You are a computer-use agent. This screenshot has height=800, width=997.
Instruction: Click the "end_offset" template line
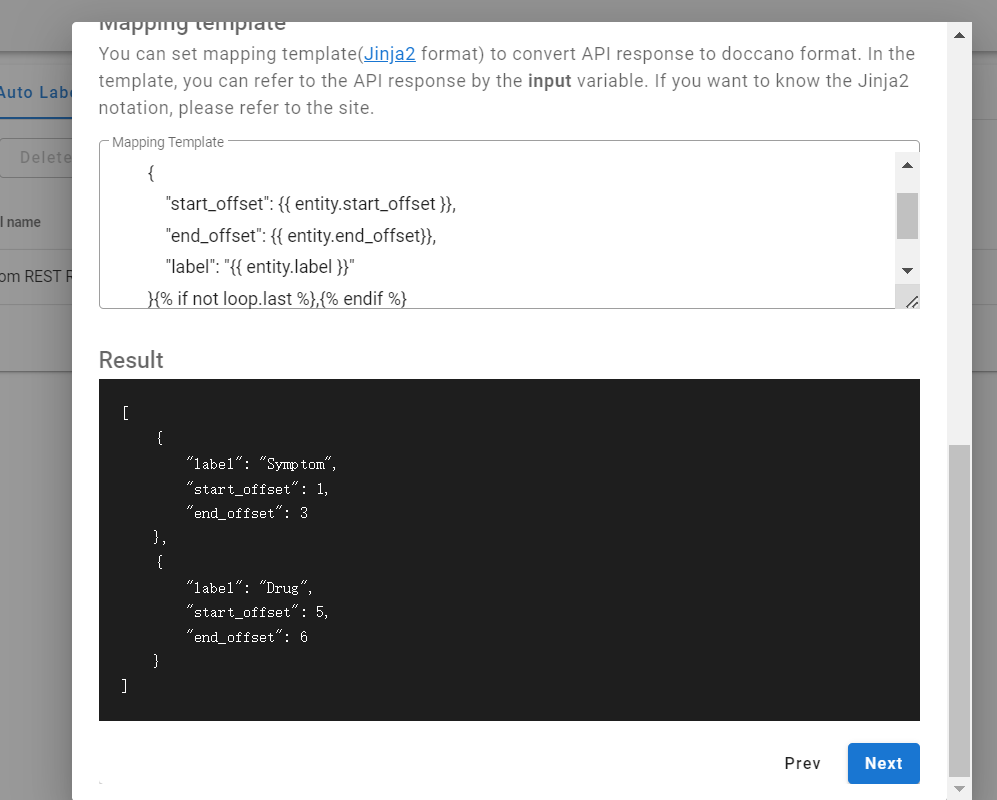click(x=301, y=236)
